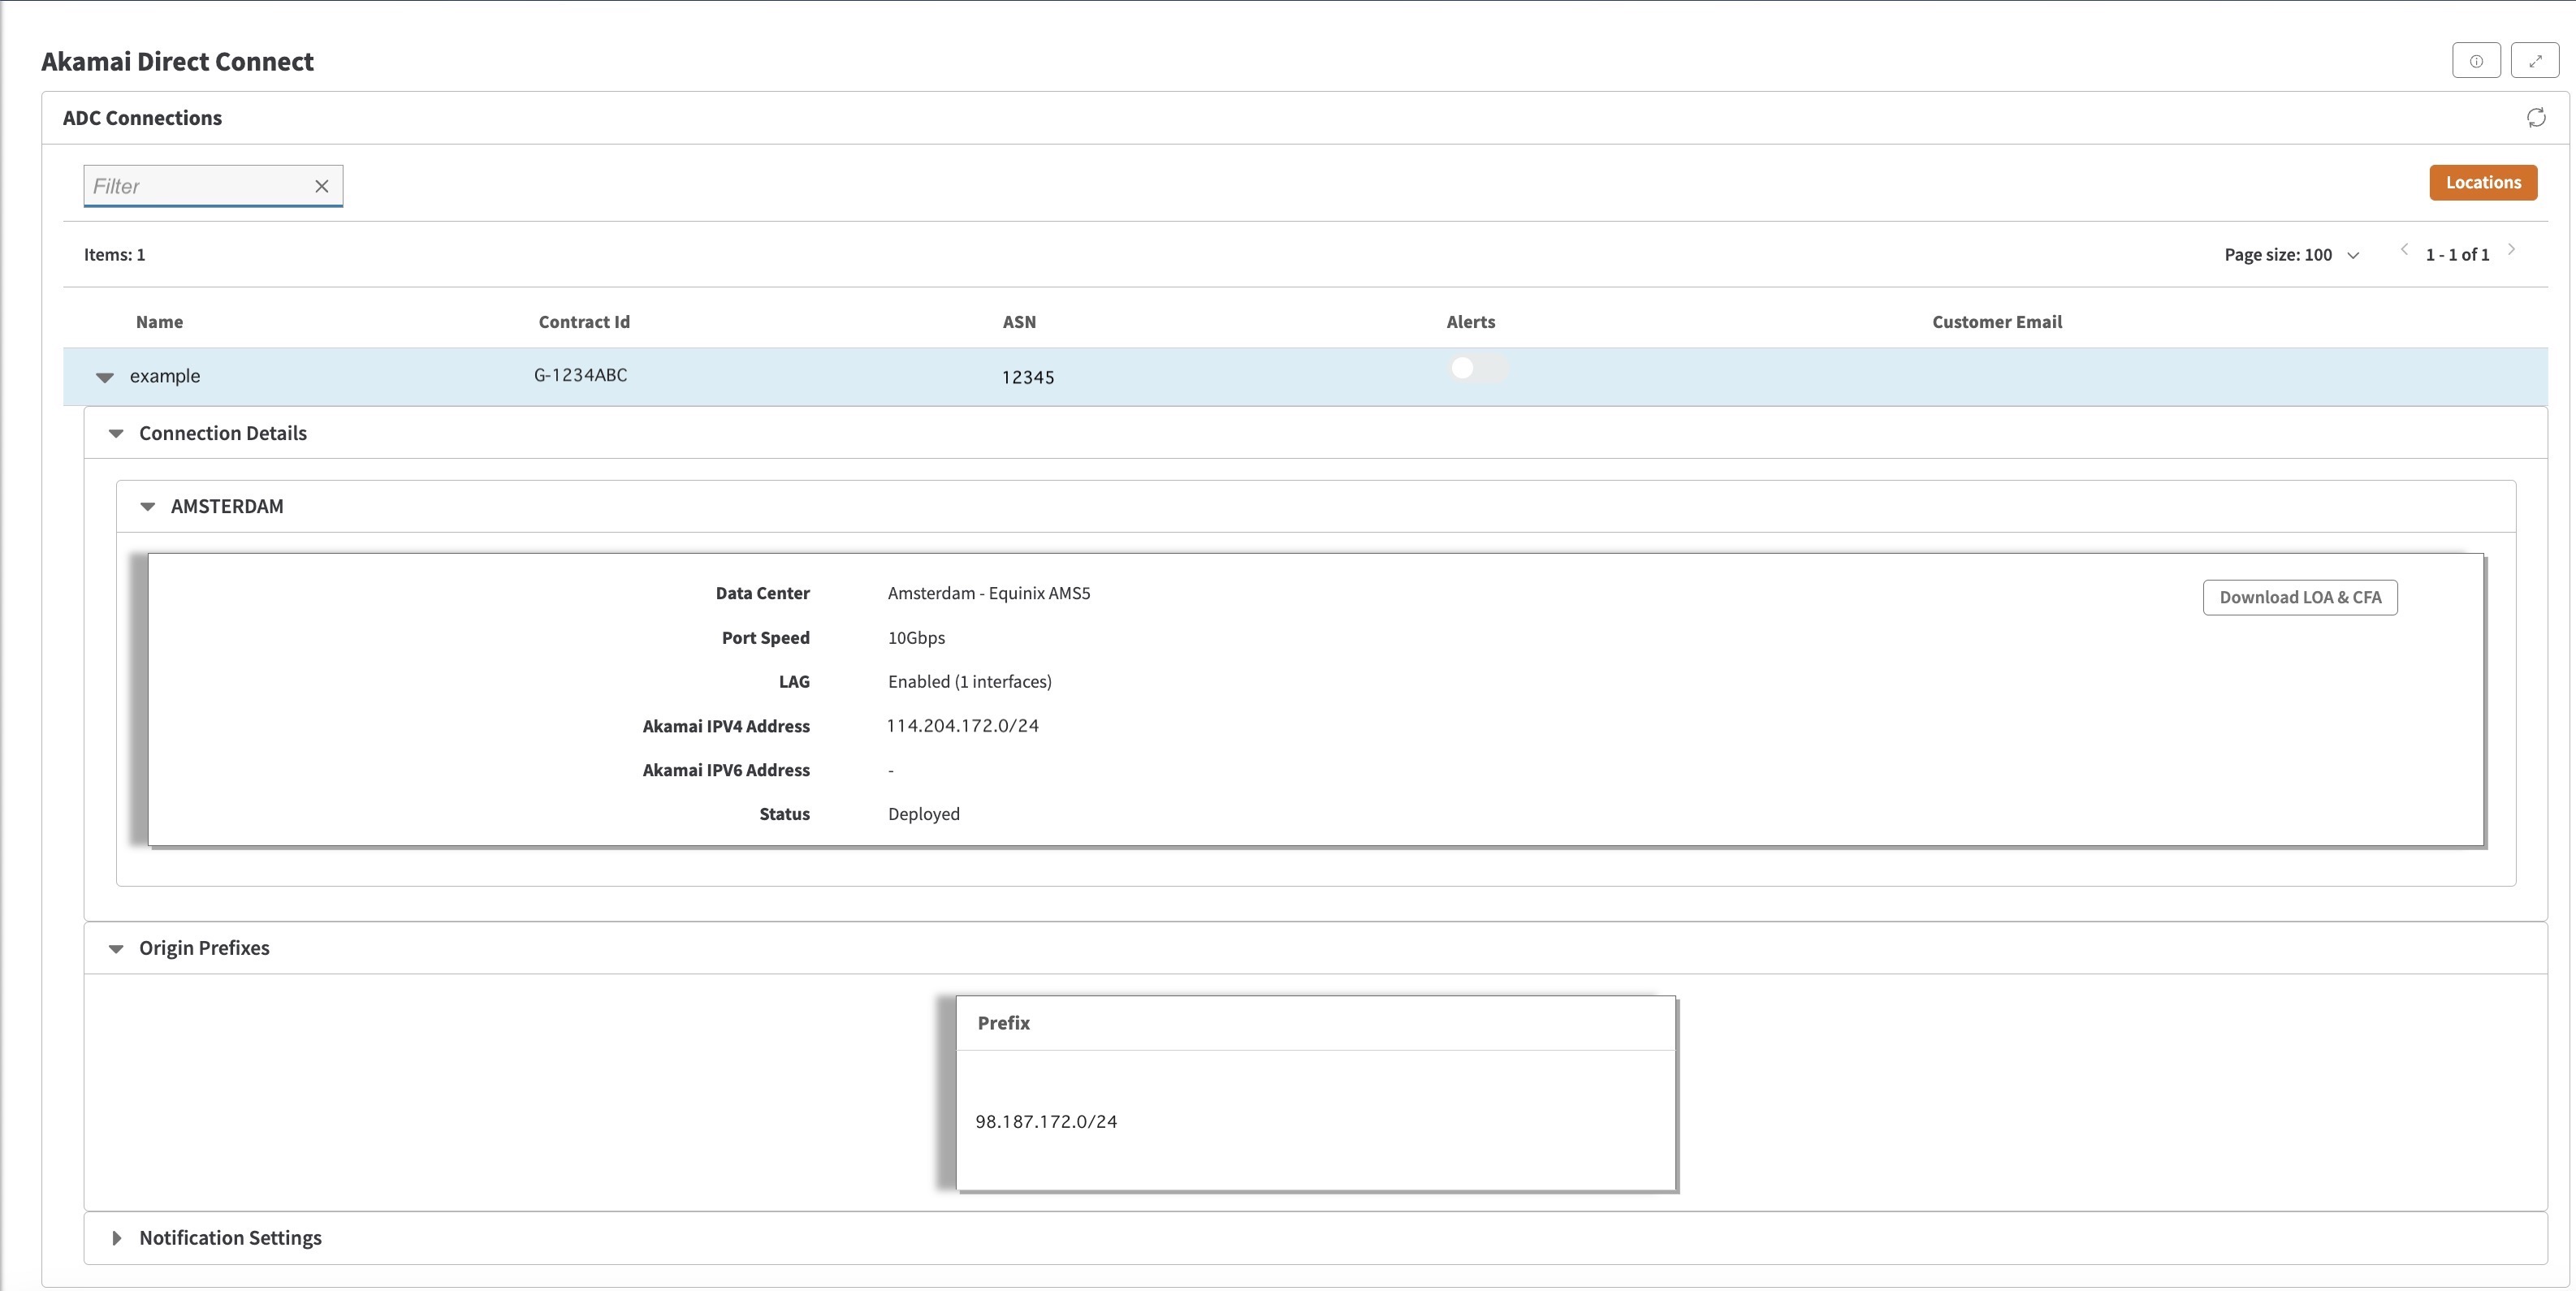This screenshot has height=1291, width=2576.
Task: Go to previous page arrow
Action: click(x=2404, y=250)
